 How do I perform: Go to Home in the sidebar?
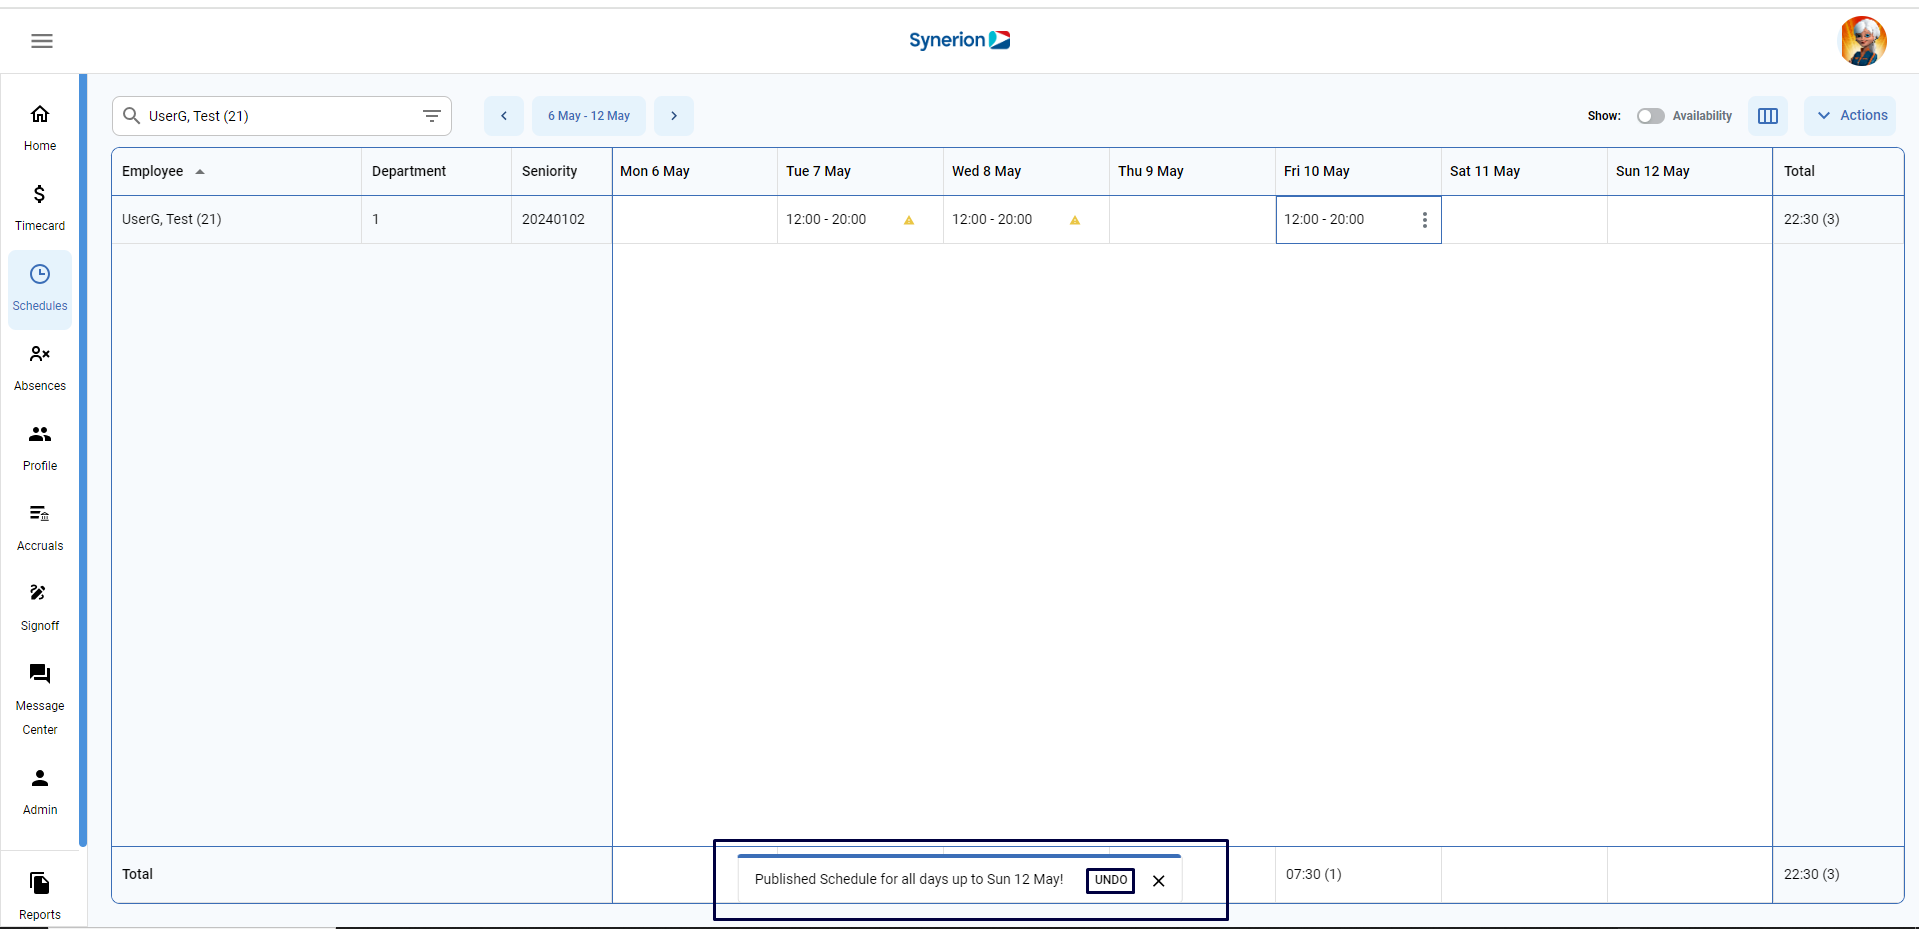pyautogui.click(x=40, y=129)
